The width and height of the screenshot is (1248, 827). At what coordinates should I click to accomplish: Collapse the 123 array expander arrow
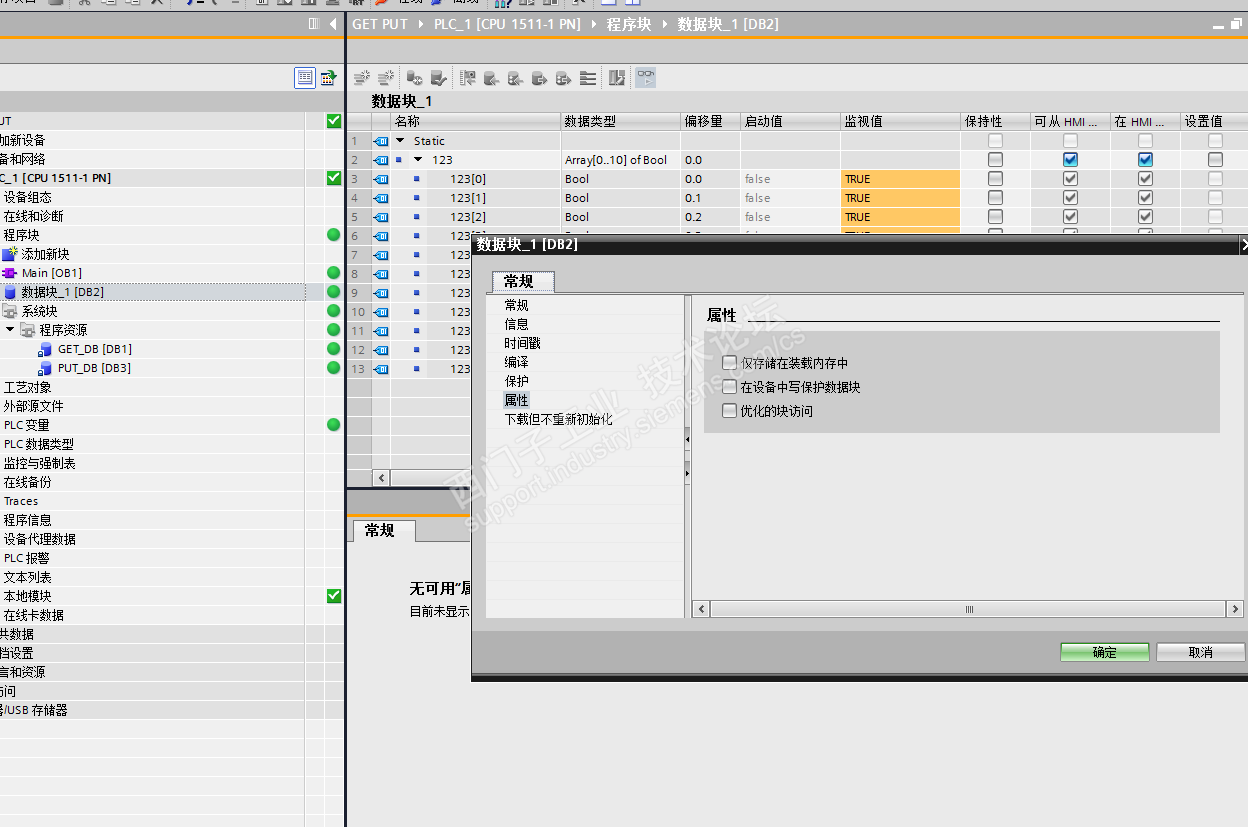pos(418,160)
